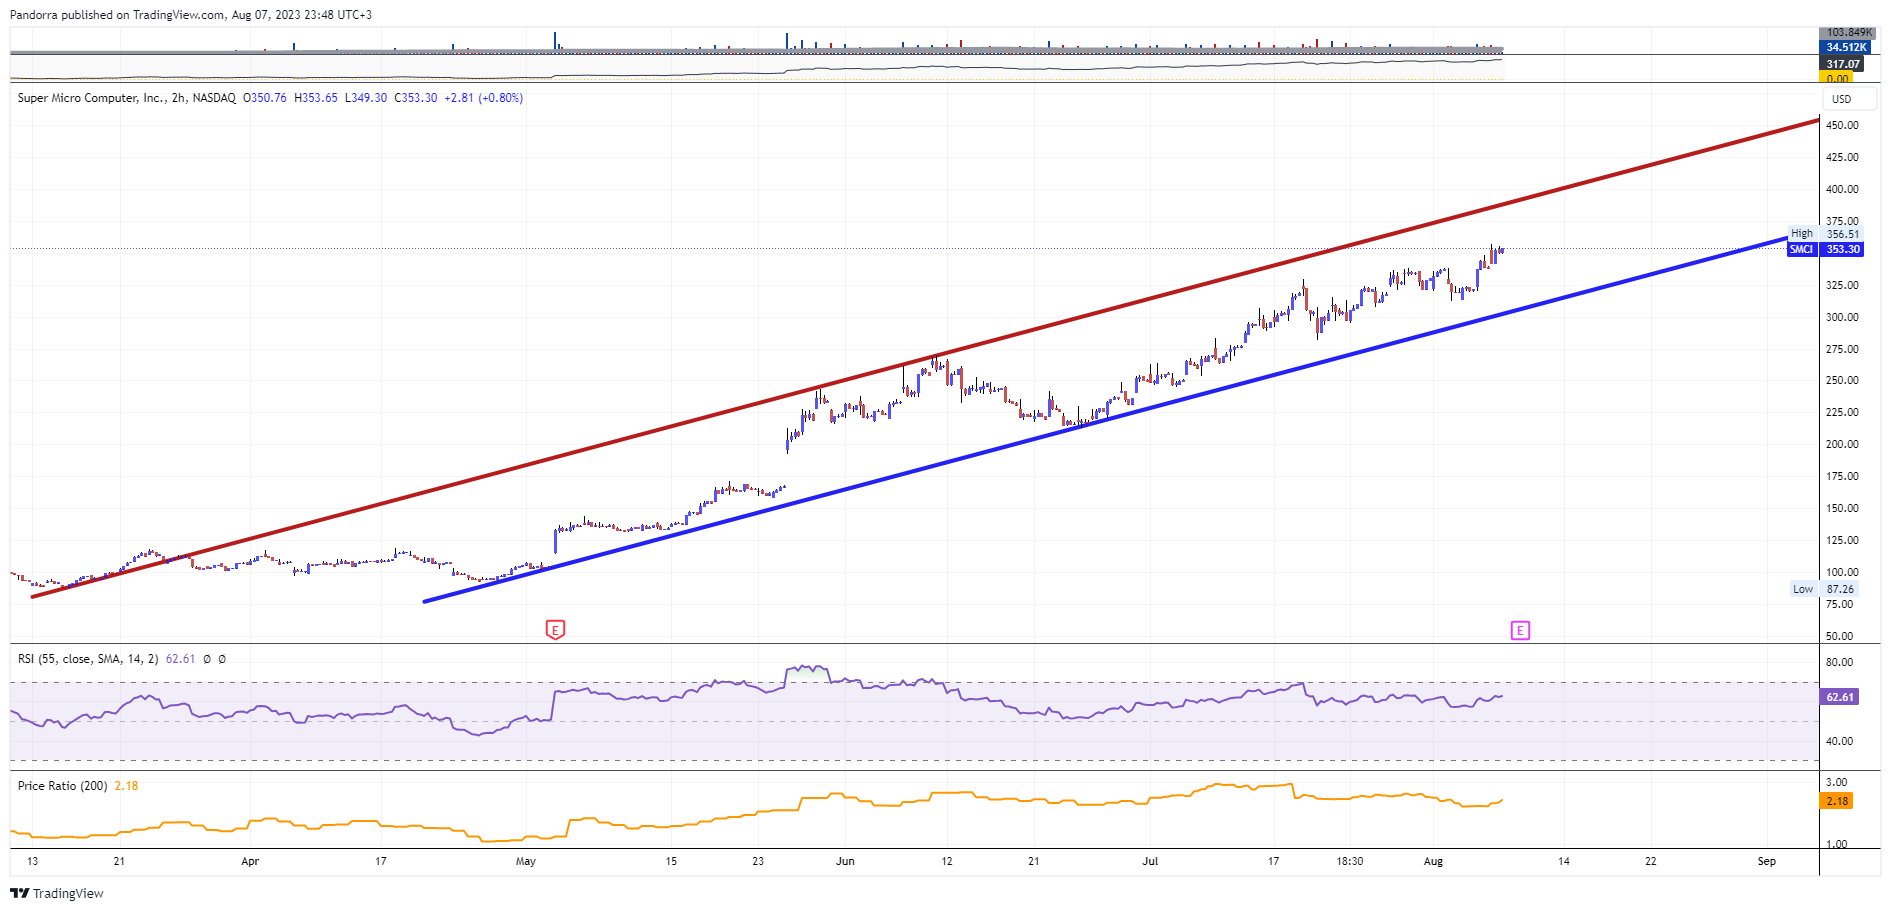
Task: Click the low value L349.30
Action: tap(366, 98)
